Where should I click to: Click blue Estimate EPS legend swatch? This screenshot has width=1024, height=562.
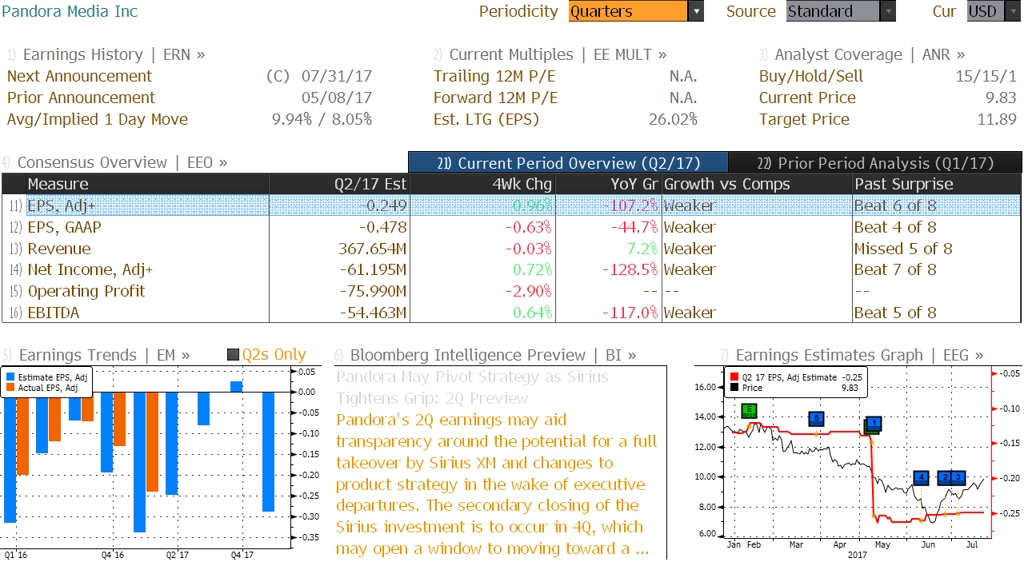click(10, 377)
